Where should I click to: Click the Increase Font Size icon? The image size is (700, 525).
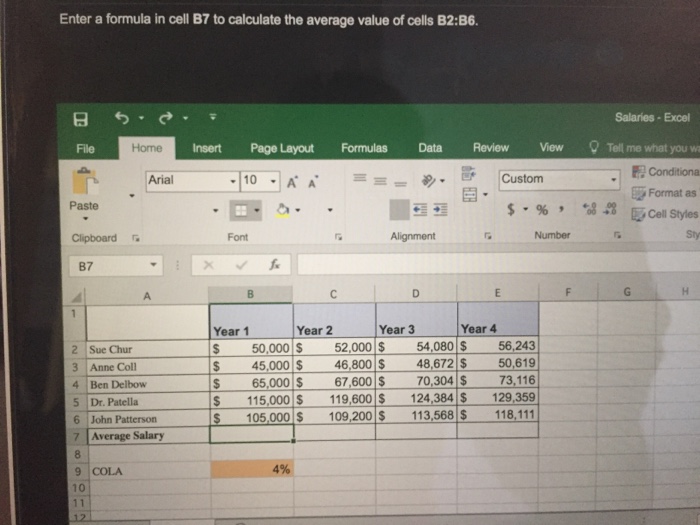(292, 182)
